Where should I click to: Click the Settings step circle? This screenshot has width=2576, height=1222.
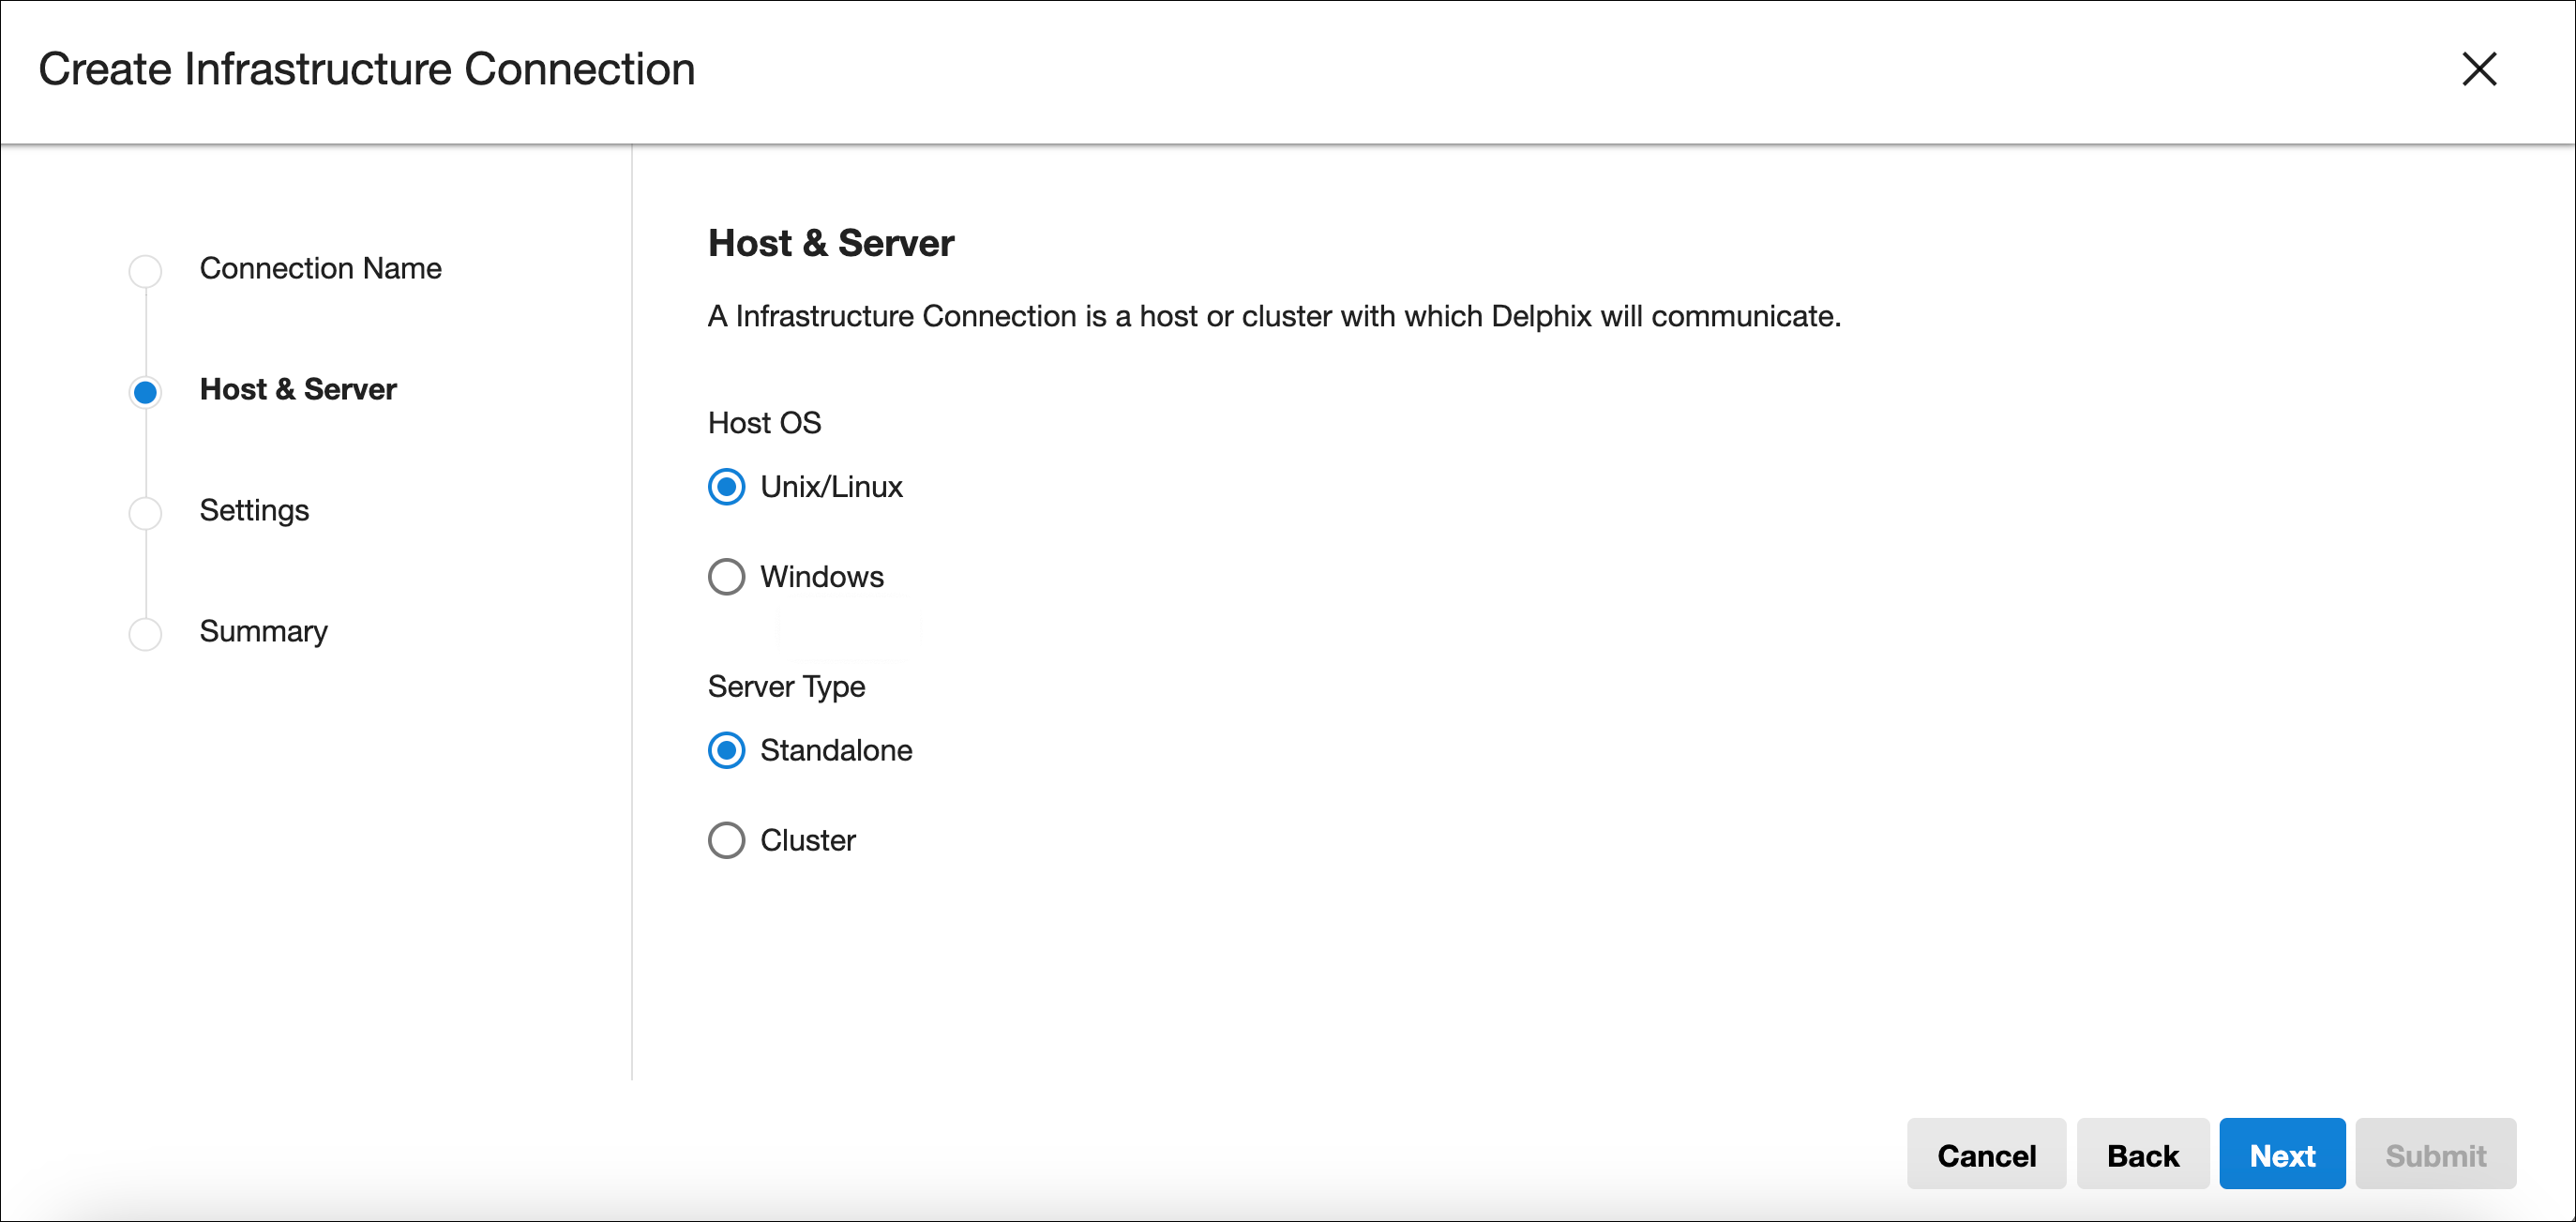(x=146, y=512)
